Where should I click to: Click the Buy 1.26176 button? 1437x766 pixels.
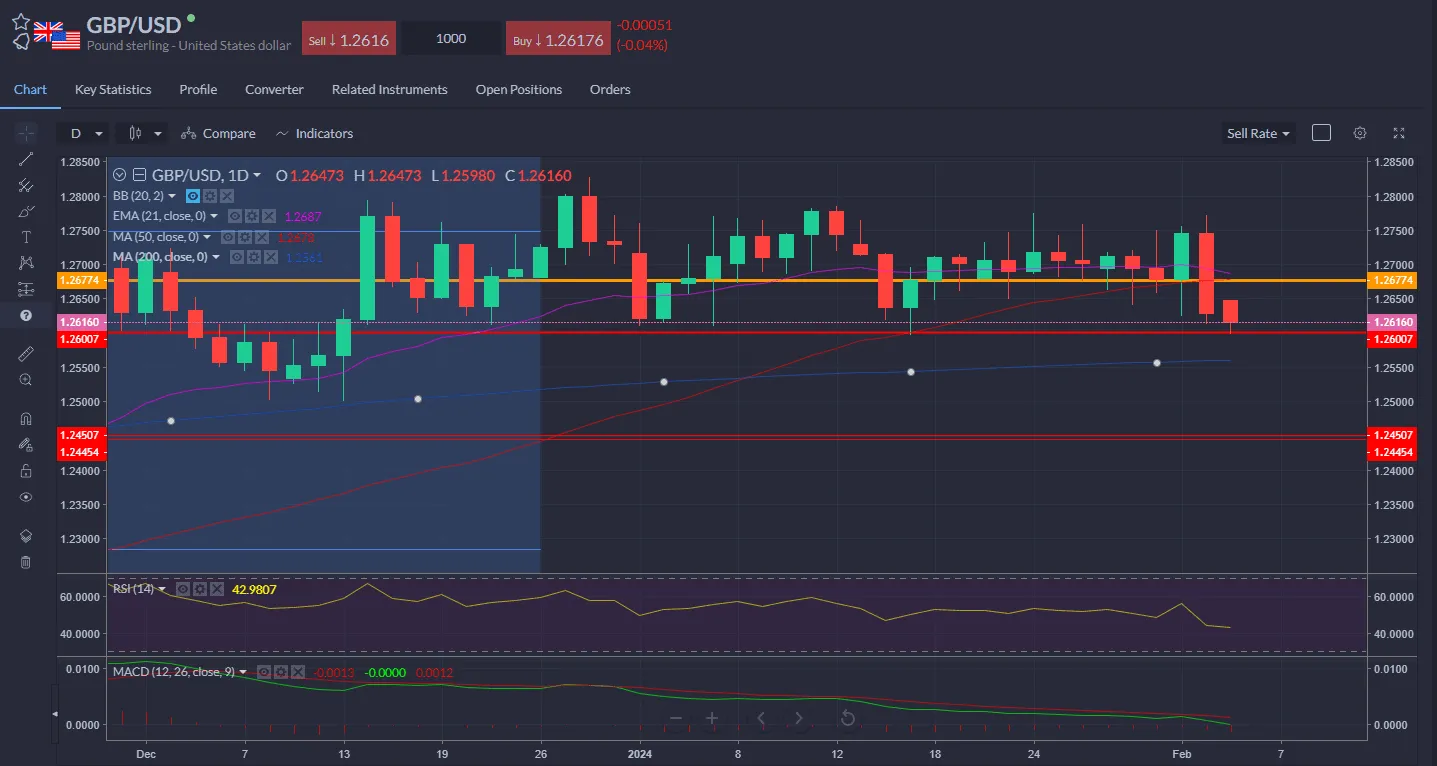(x=558, y=37)
